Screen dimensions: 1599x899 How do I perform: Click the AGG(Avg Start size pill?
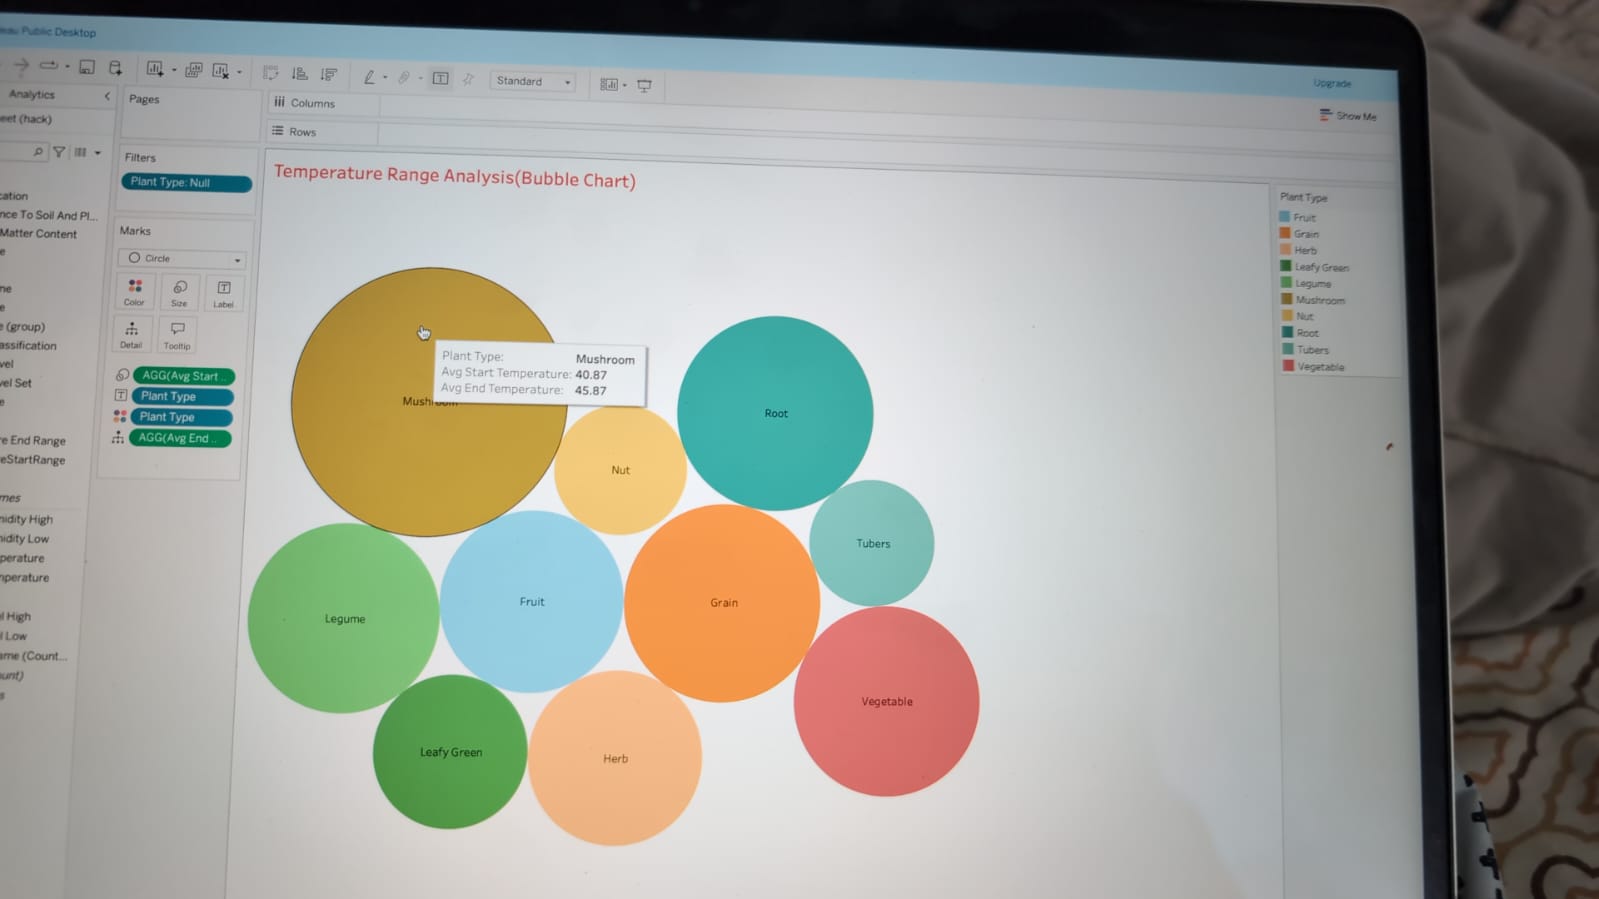coord(184,376)
